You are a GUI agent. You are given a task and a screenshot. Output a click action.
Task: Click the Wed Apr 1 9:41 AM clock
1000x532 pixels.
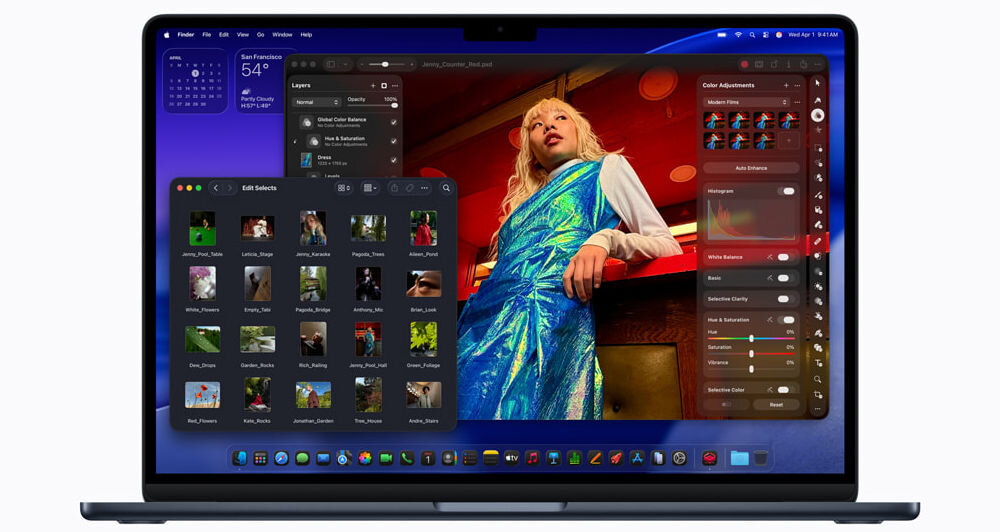click(813, 35)
